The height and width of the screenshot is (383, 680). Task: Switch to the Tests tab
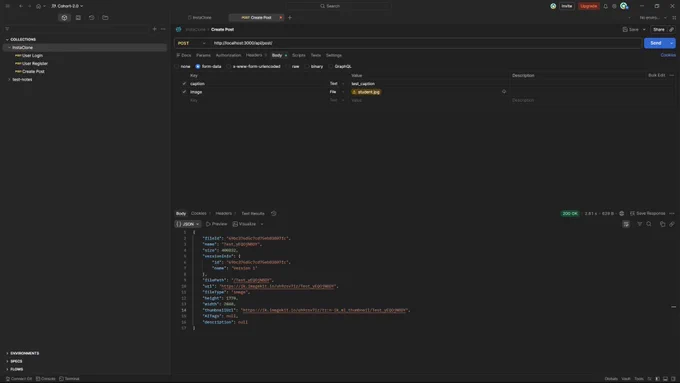pos(316,56)
